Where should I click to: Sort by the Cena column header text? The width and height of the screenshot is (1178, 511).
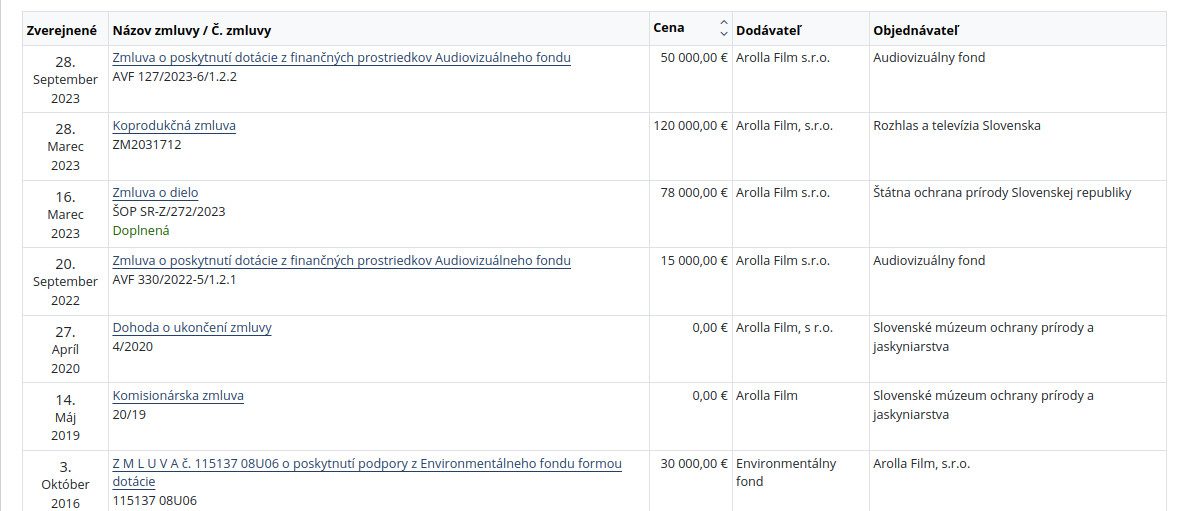click(x=669, y=28)
